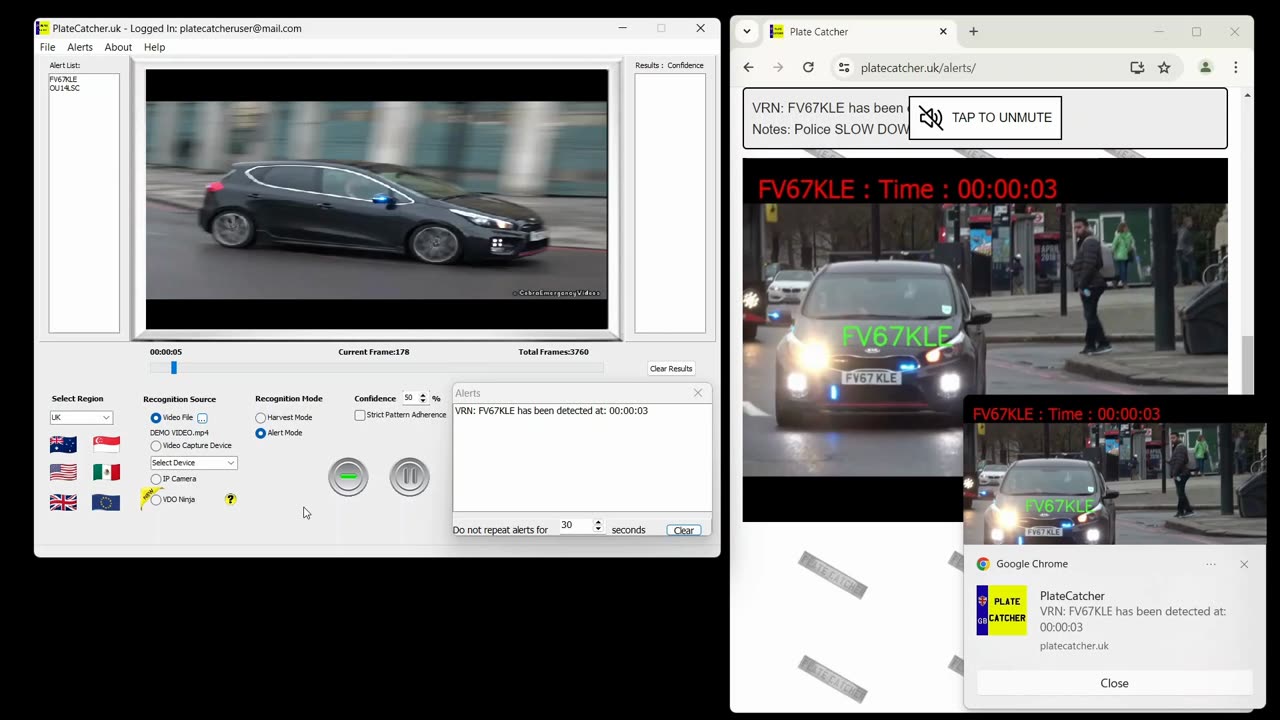This screenshot has height=720, width=1280.
Task: Open Chrome three-dot menu
Action: [1236, 67]
